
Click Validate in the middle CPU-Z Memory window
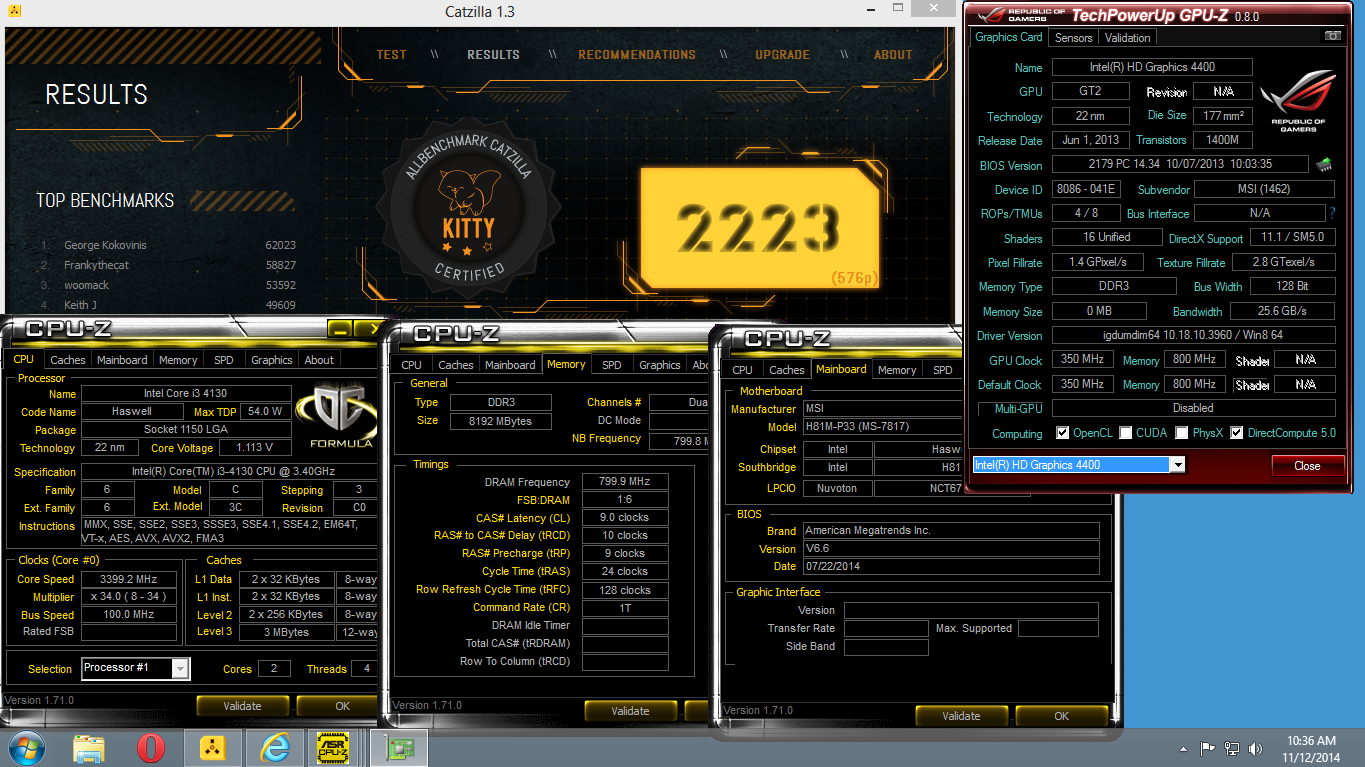click(630, 711)
